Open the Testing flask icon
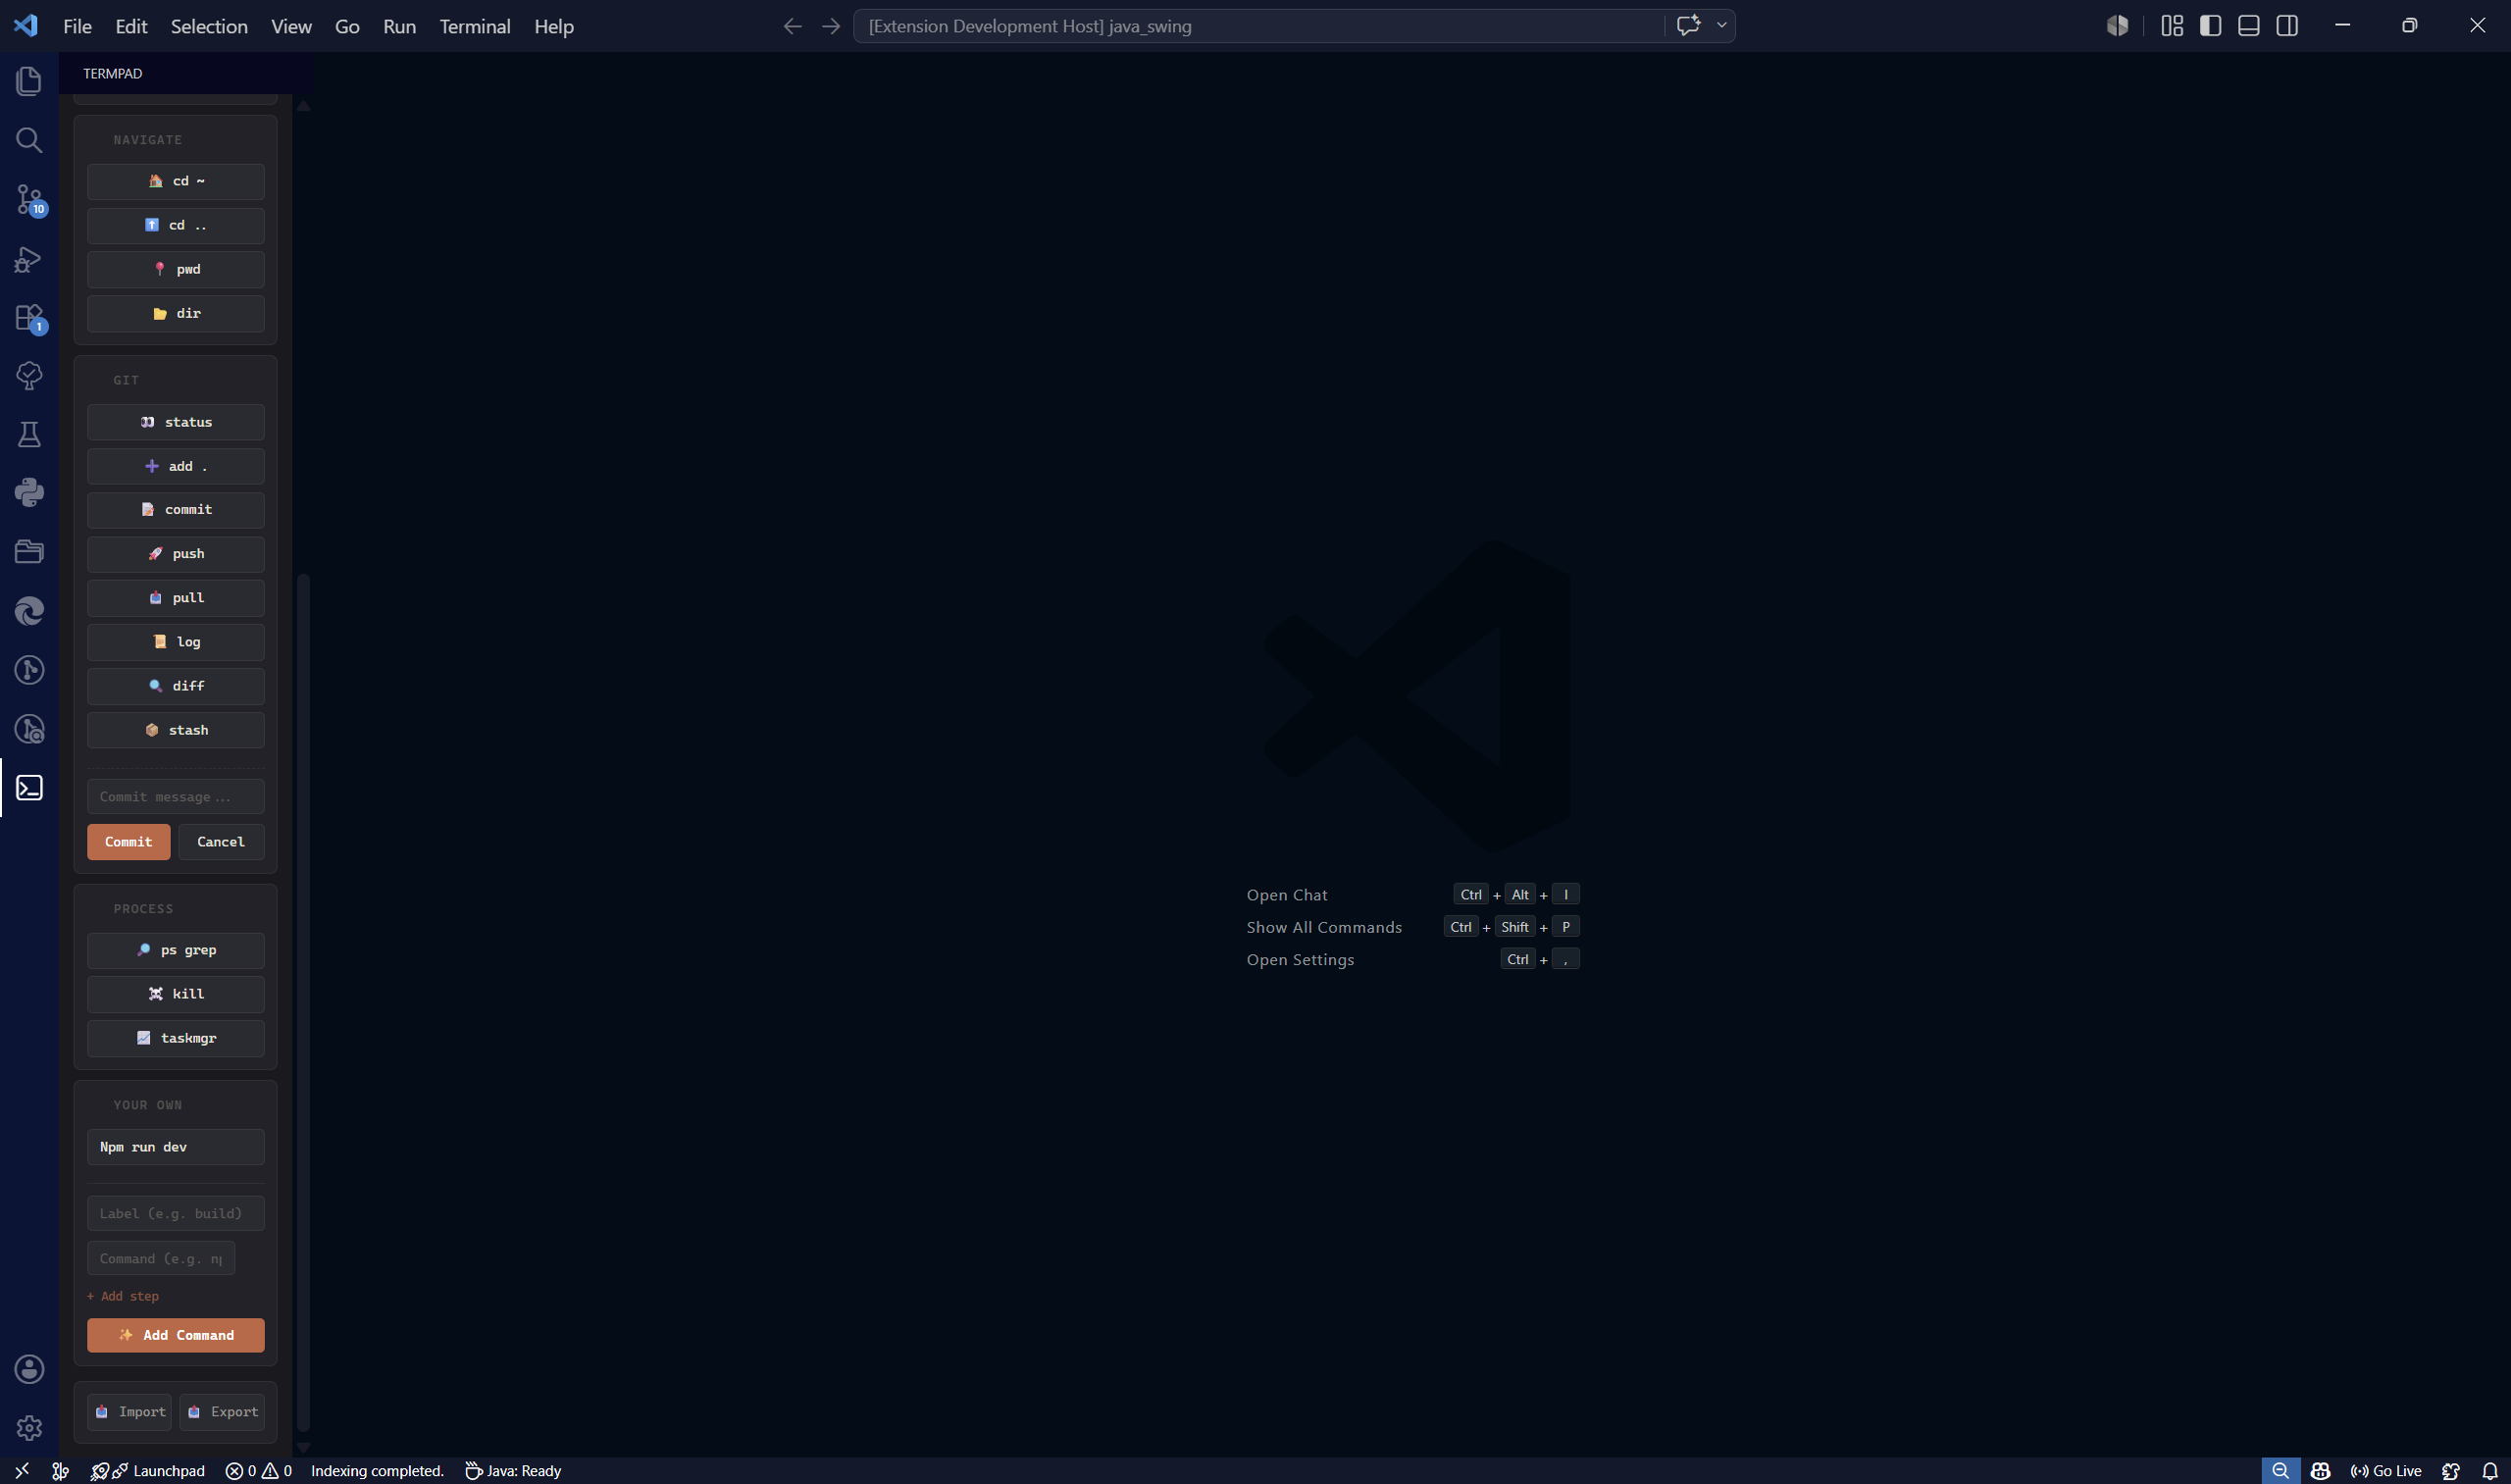 [29, 434]
